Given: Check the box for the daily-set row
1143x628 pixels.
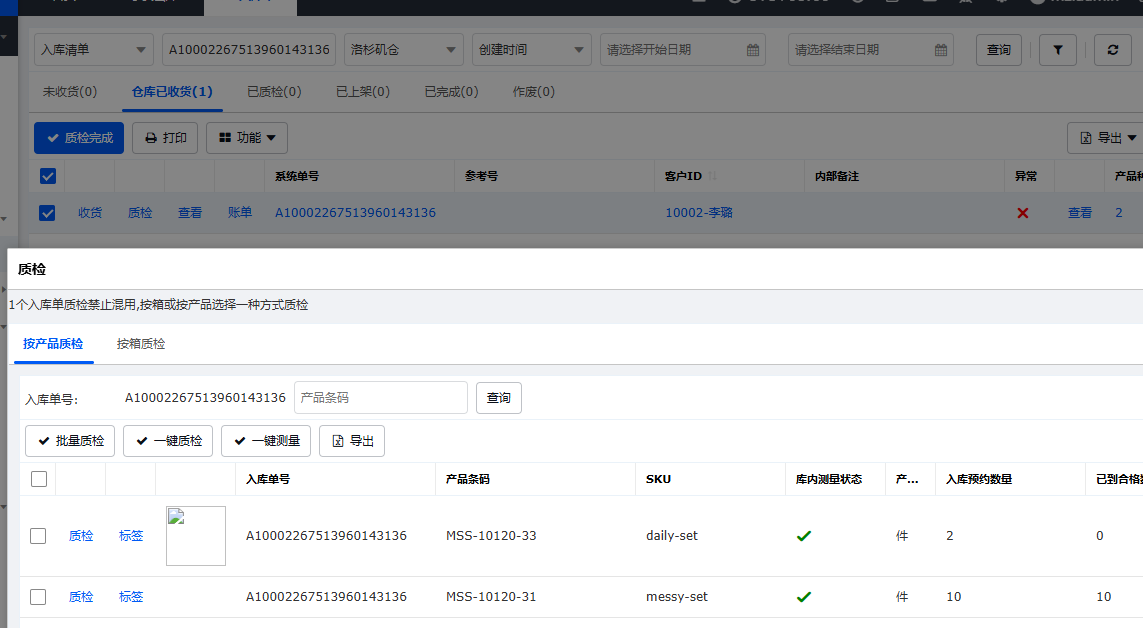Looking at the screenshot, I should (x=38, y=536).
